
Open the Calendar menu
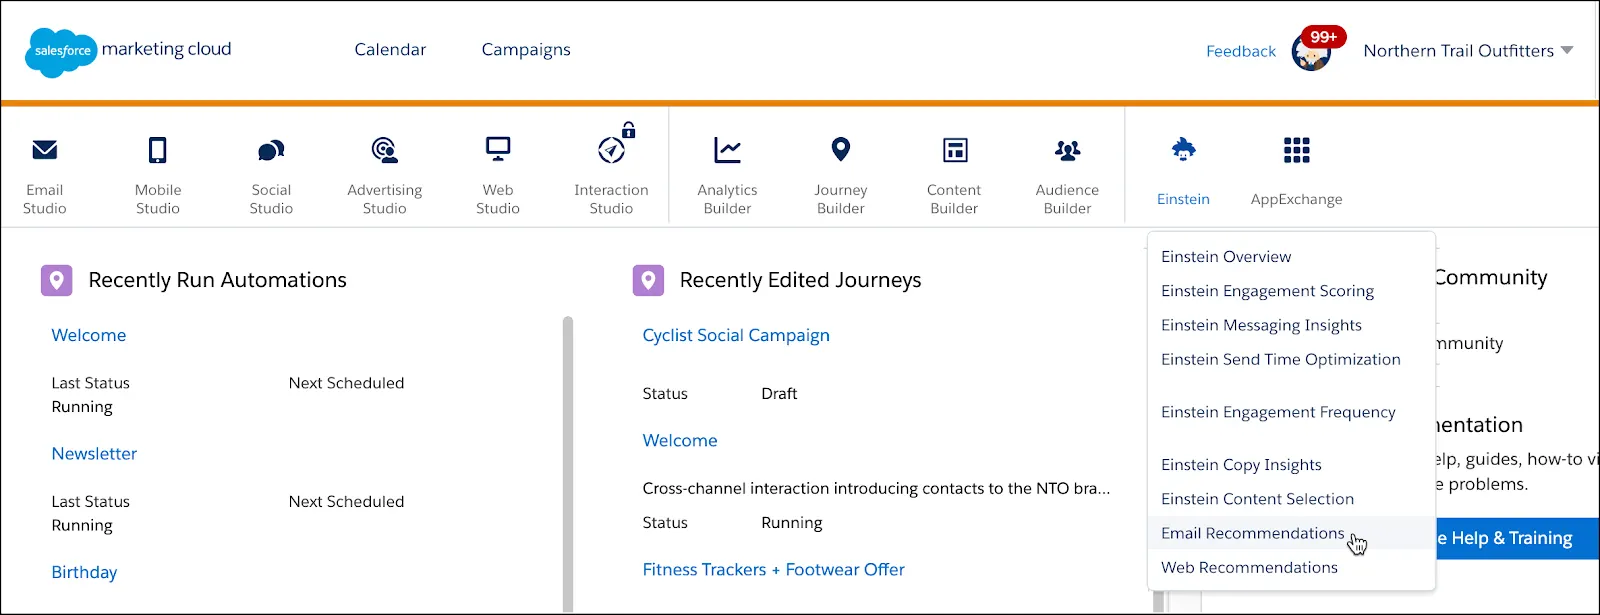point(390,50)
